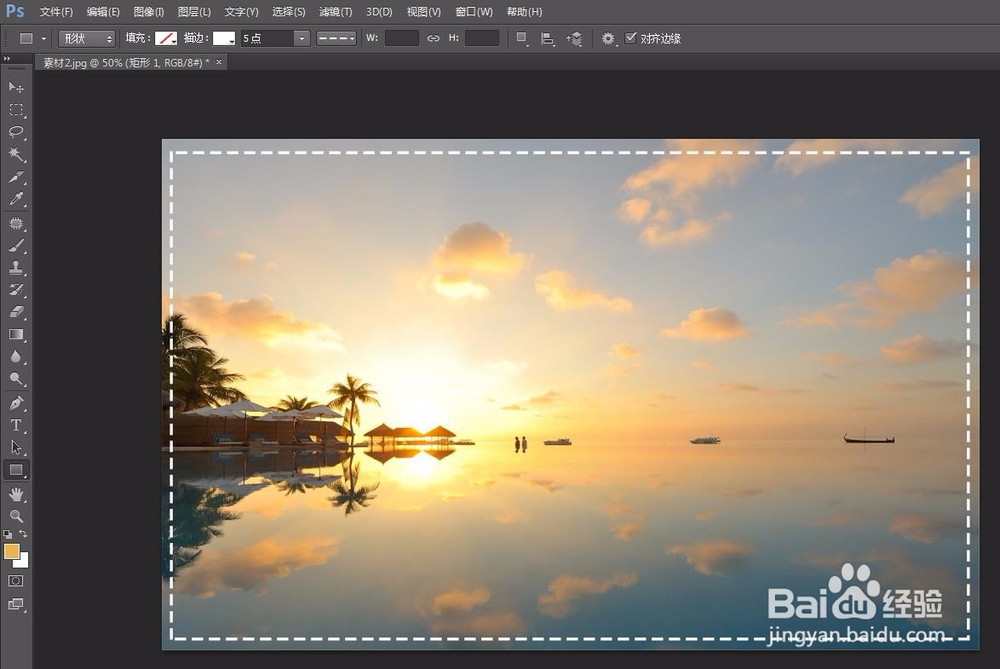The height and width of the screenshot is (669, 1000).
Task: Click the stroke width field showing 5 点
Action: 268,39
